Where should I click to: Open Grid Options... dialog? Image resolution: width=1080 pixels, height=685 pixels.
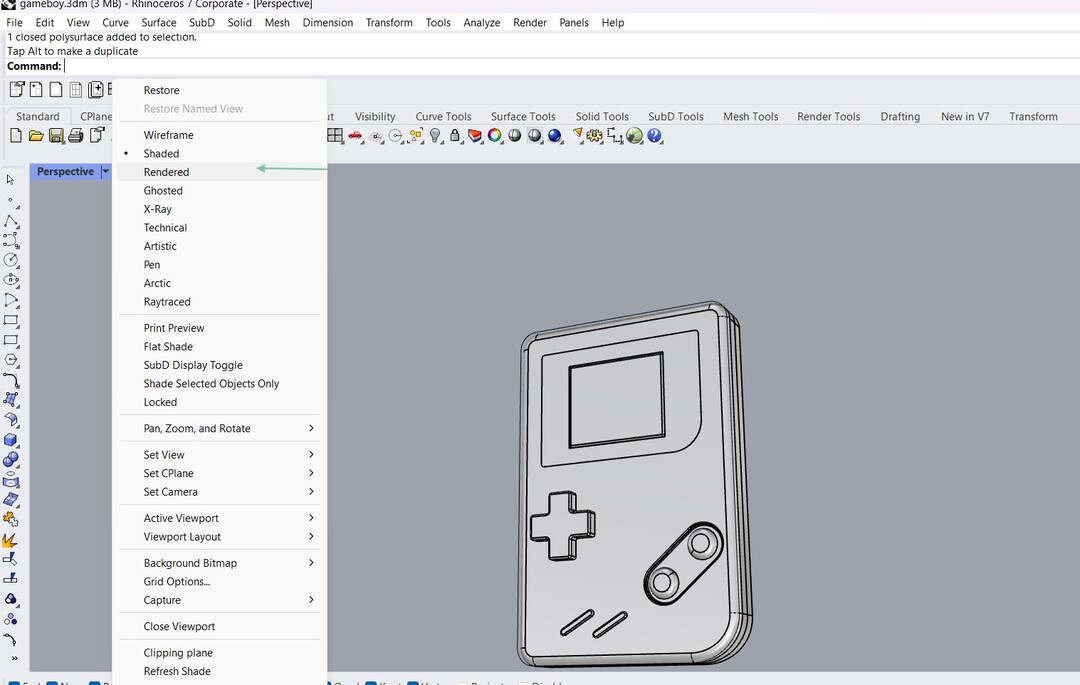176,582
